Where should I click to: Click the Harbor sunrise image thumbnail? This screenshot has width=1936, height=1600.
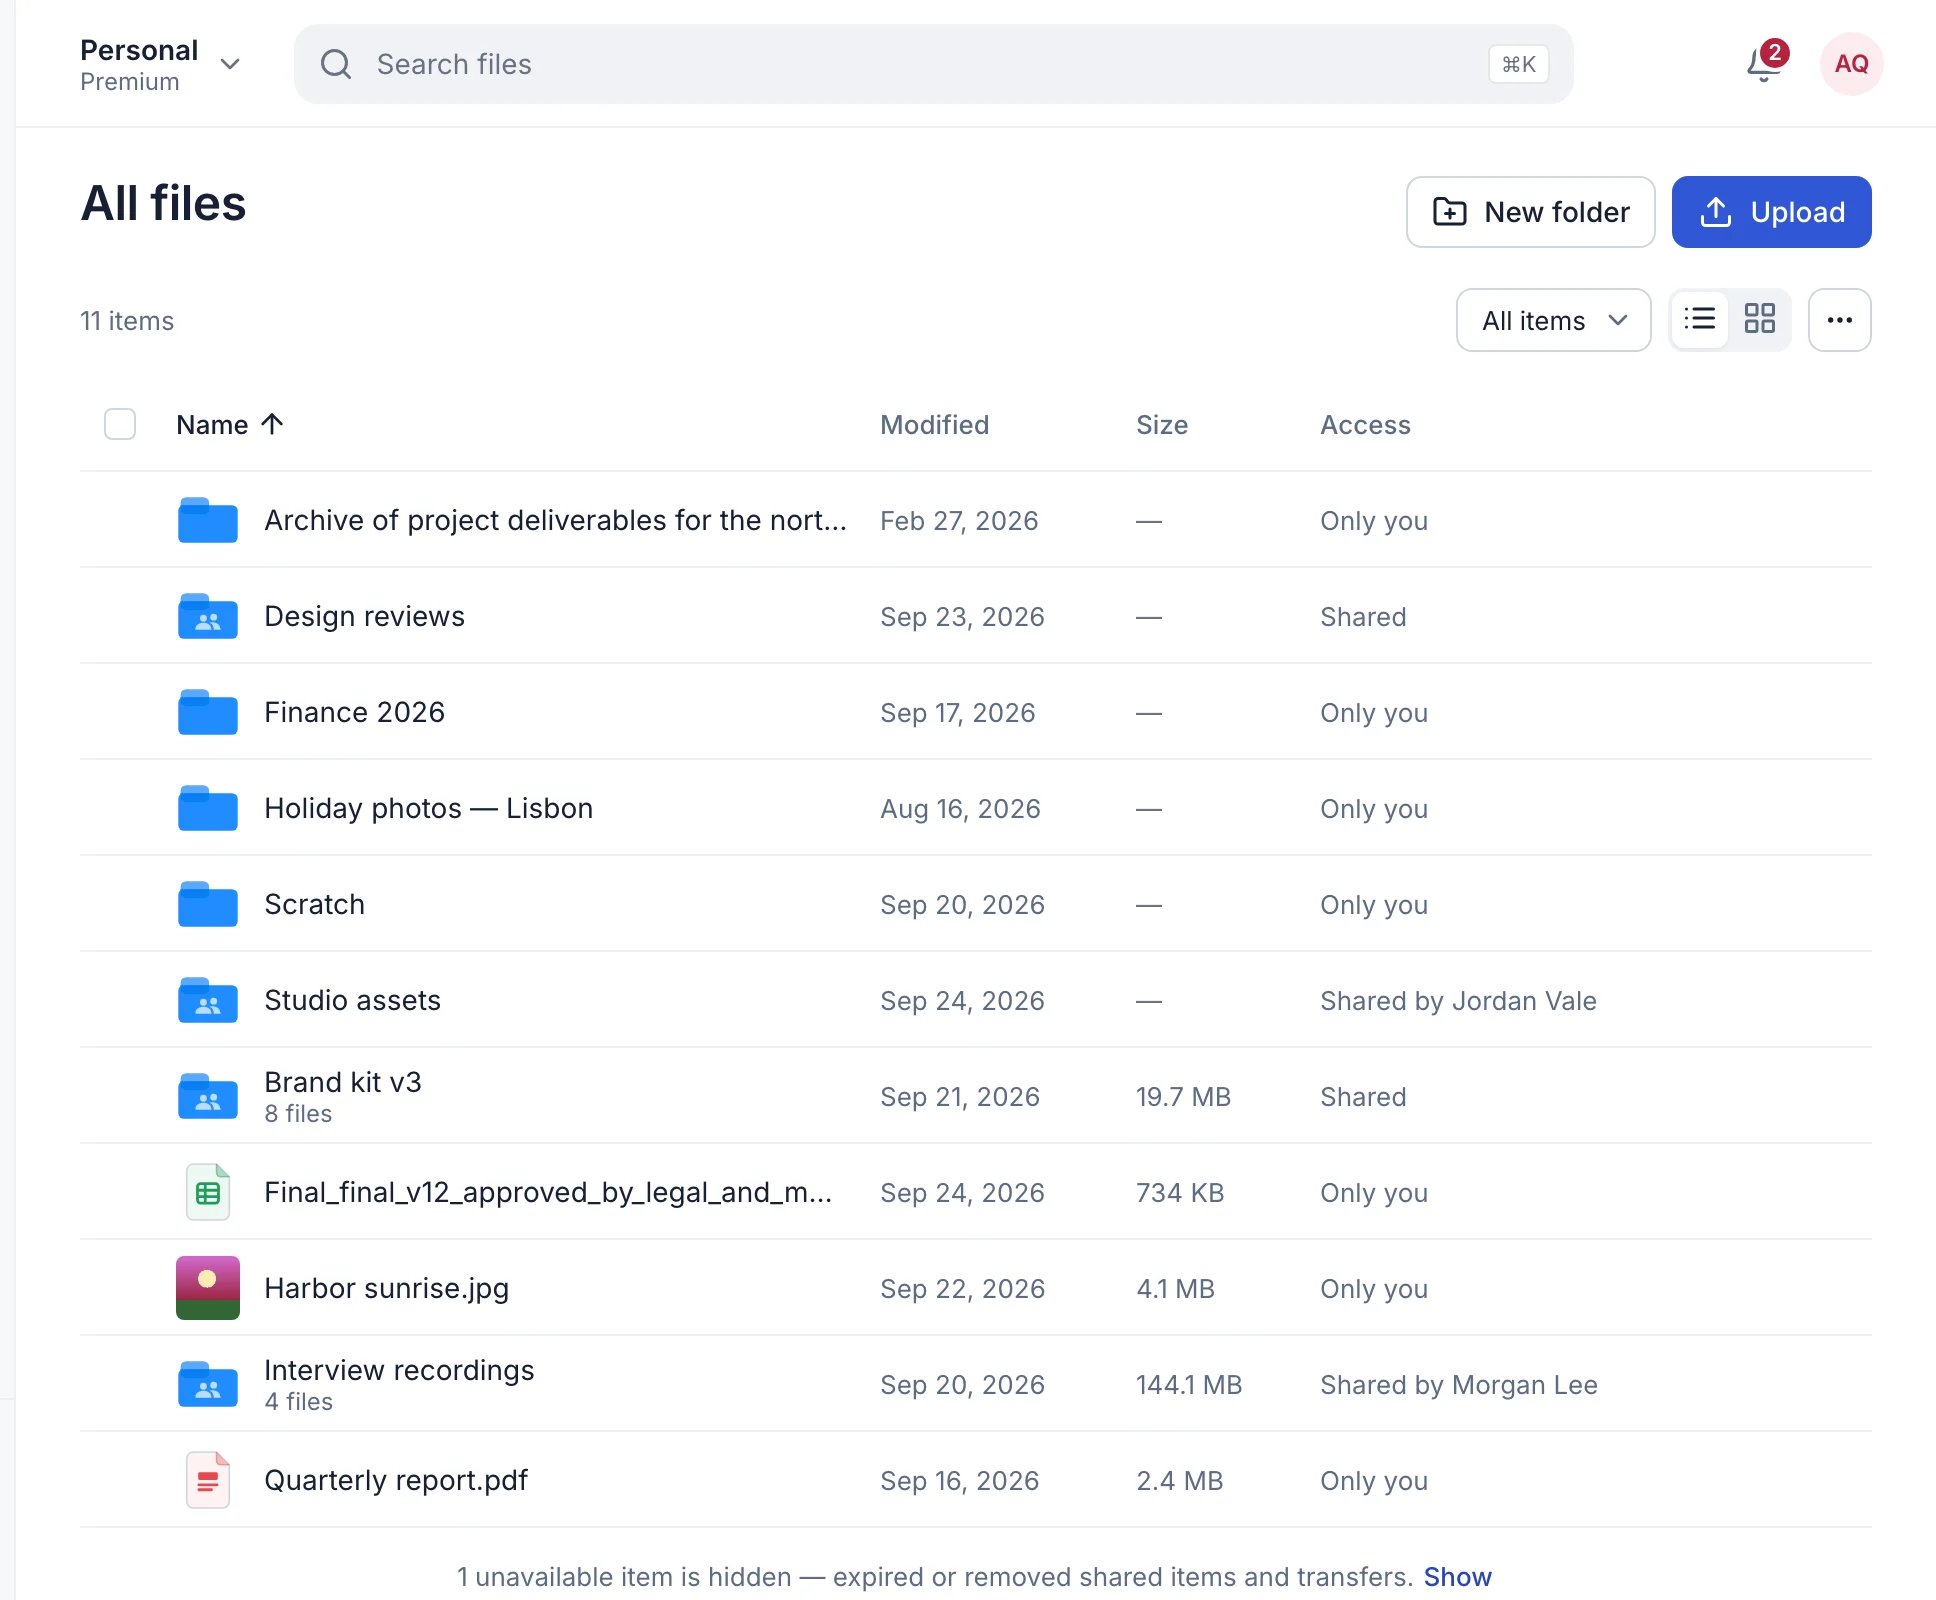208,1288
